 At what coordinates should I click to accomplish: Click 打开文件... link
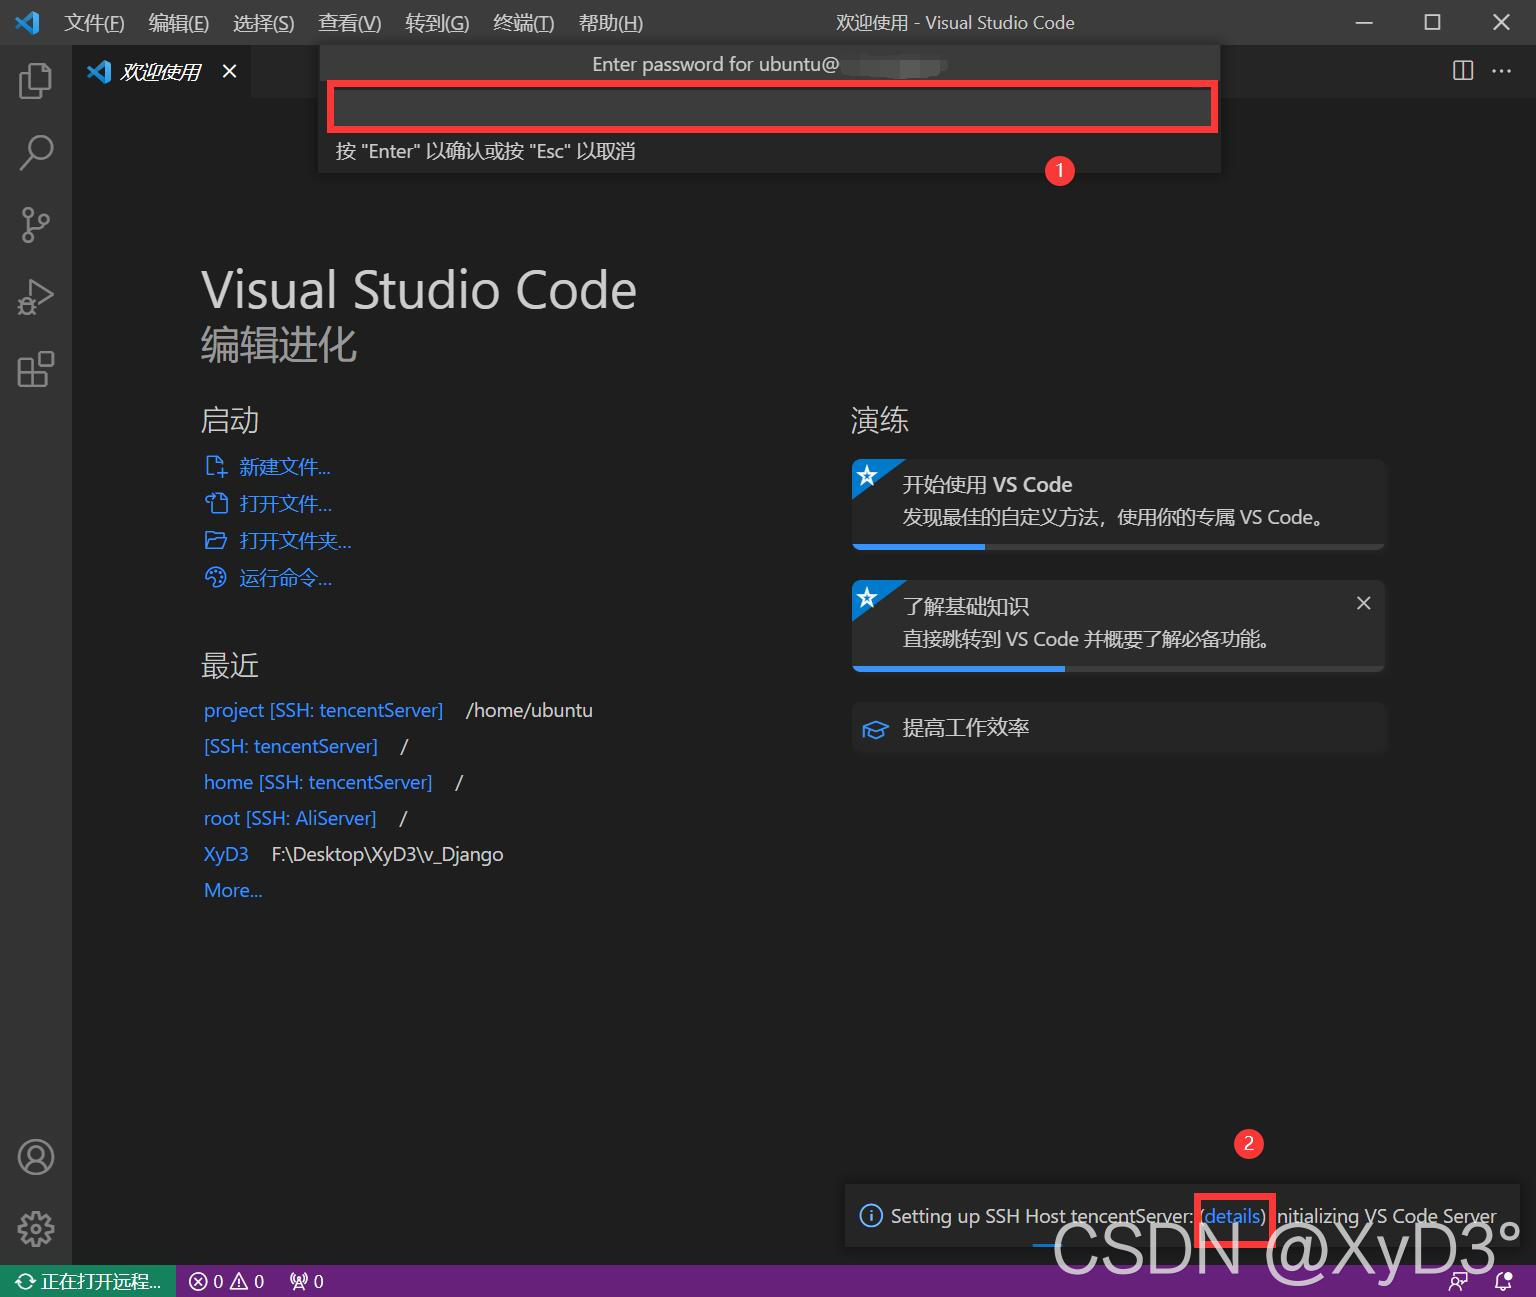285,504
